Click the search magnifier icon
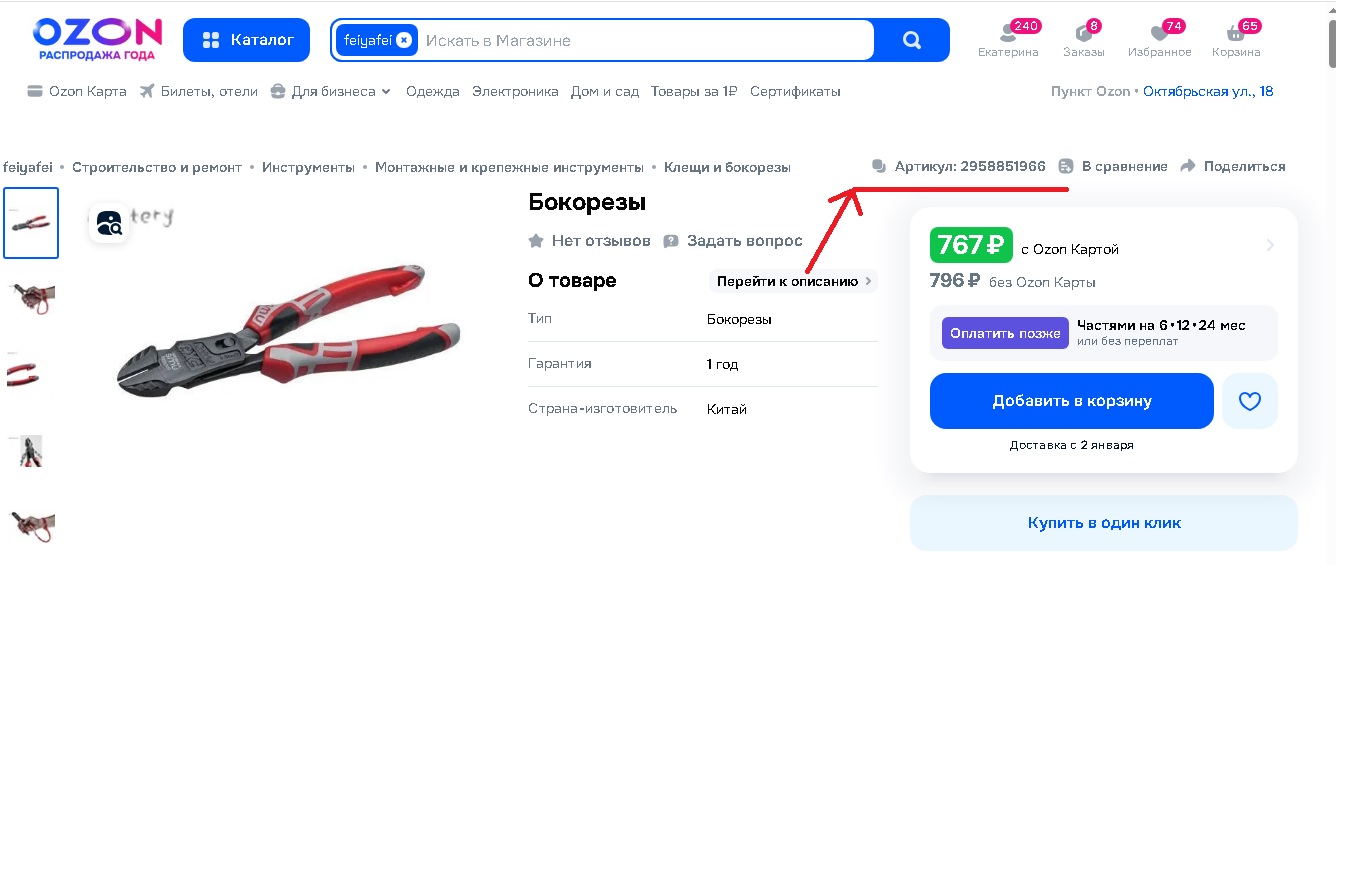The image size is (1366, 876). pyautogui.click(x=911, y=40)
